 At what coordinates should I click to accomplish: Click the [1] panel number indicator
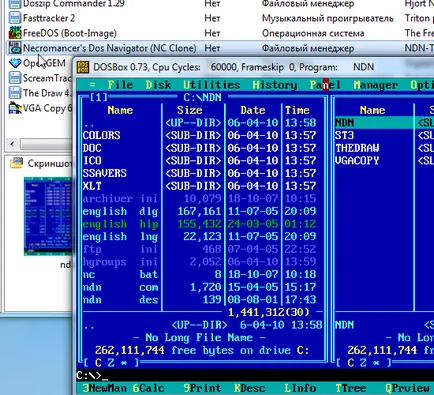(99, 97)
